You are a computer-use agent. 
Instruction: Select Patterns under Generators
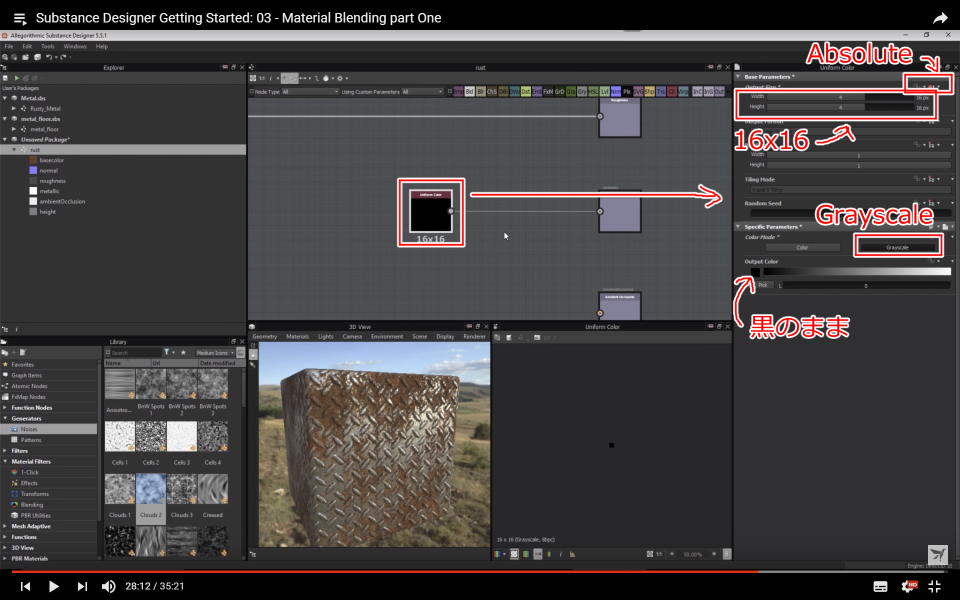point(31,440)
